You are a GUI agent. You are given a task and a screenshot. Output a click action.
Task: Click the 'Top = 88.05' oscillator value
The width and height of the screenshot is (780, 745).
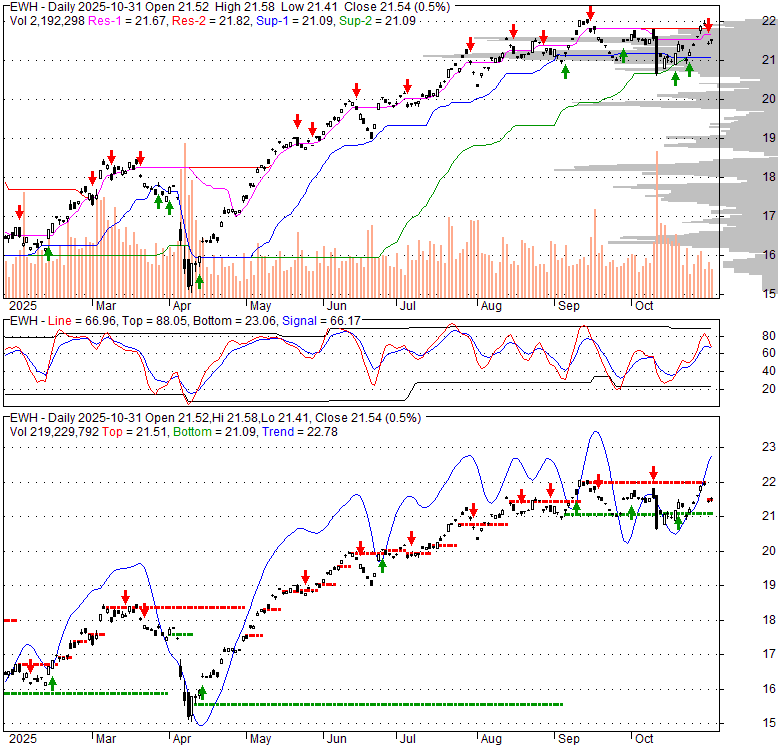(154, 321)
